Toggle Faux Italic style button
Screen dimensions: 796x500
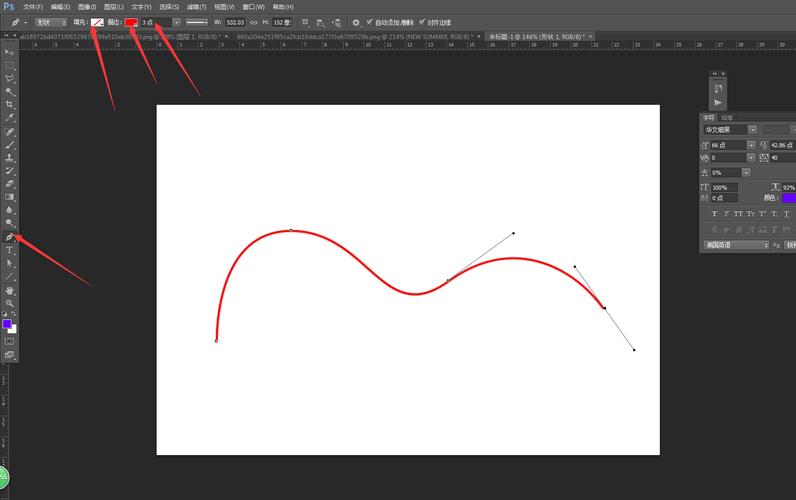(x=726, y=214)
